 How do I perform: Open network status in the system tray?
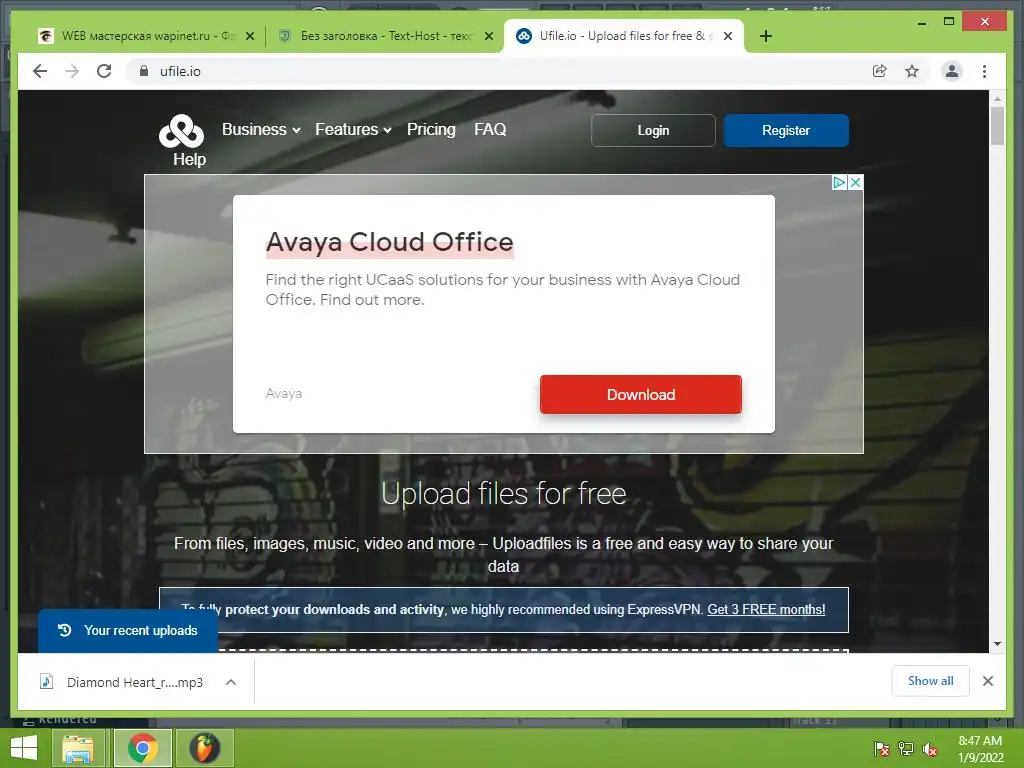click(x=906, y=749)
